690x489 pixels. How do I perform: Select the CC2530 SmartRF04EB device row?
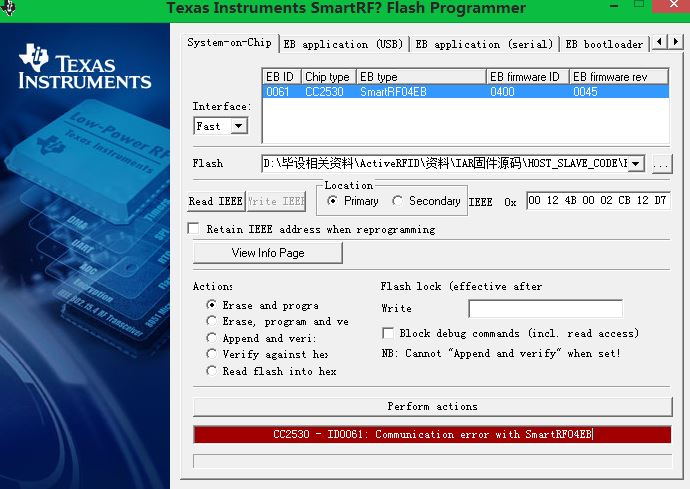(x=466, y=92)
